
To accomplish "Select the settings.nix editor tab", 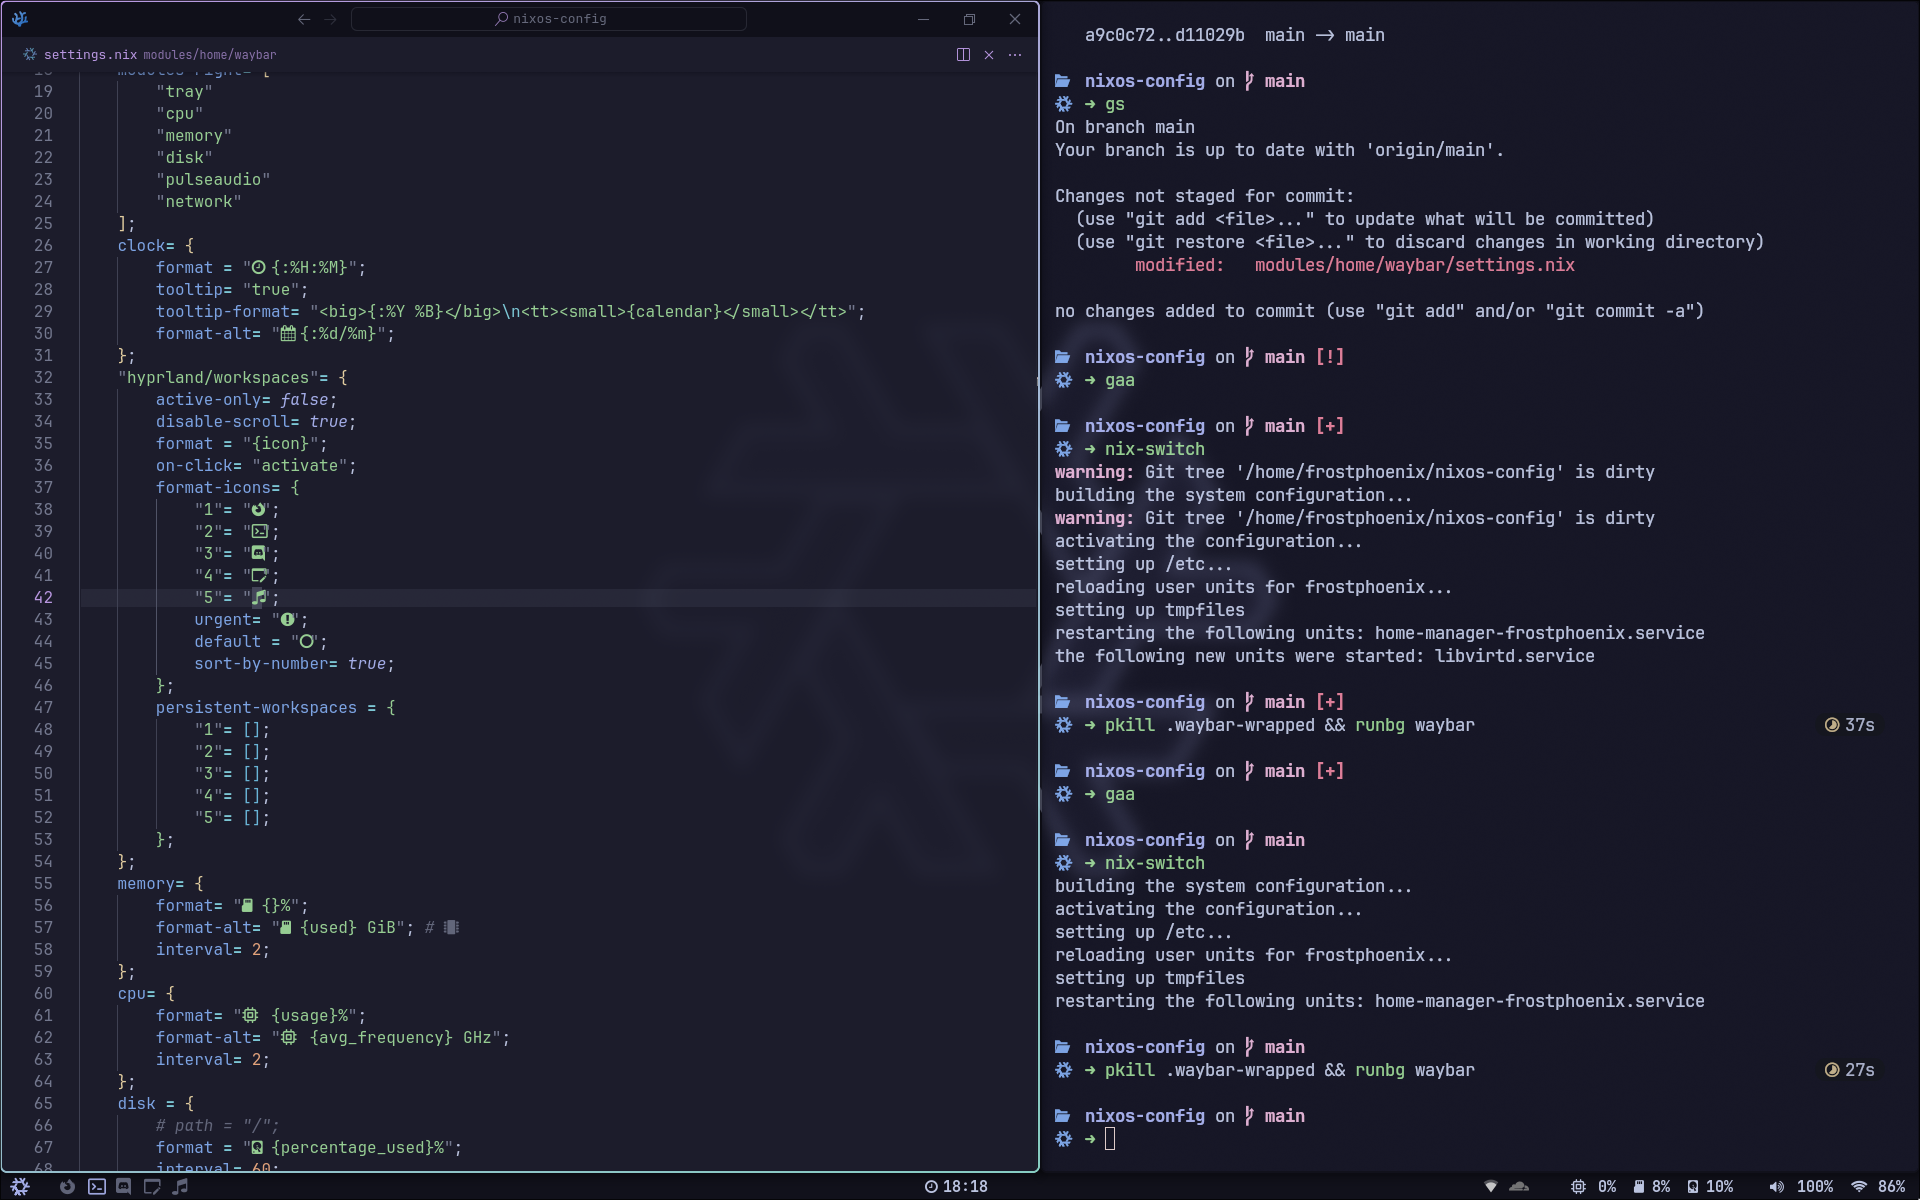I will click(x=90, y=55).
